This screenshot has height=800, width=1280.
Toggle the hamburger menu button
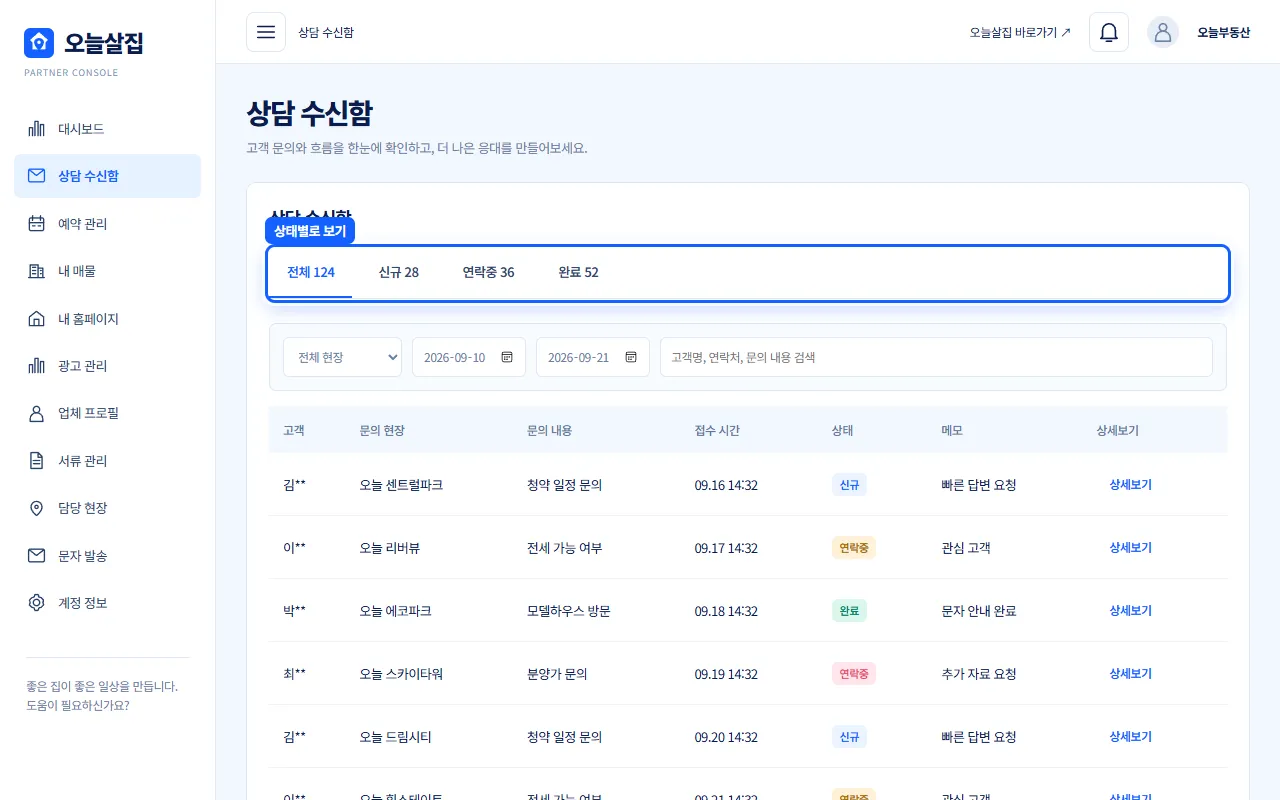pos(266,32)
